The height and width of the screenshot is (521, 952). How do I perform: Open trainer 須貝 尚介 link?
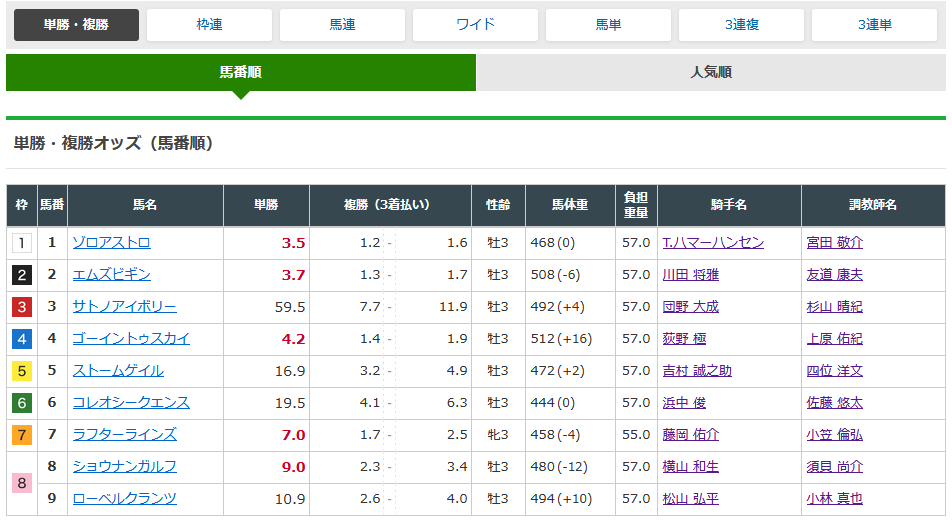(835, 466)
